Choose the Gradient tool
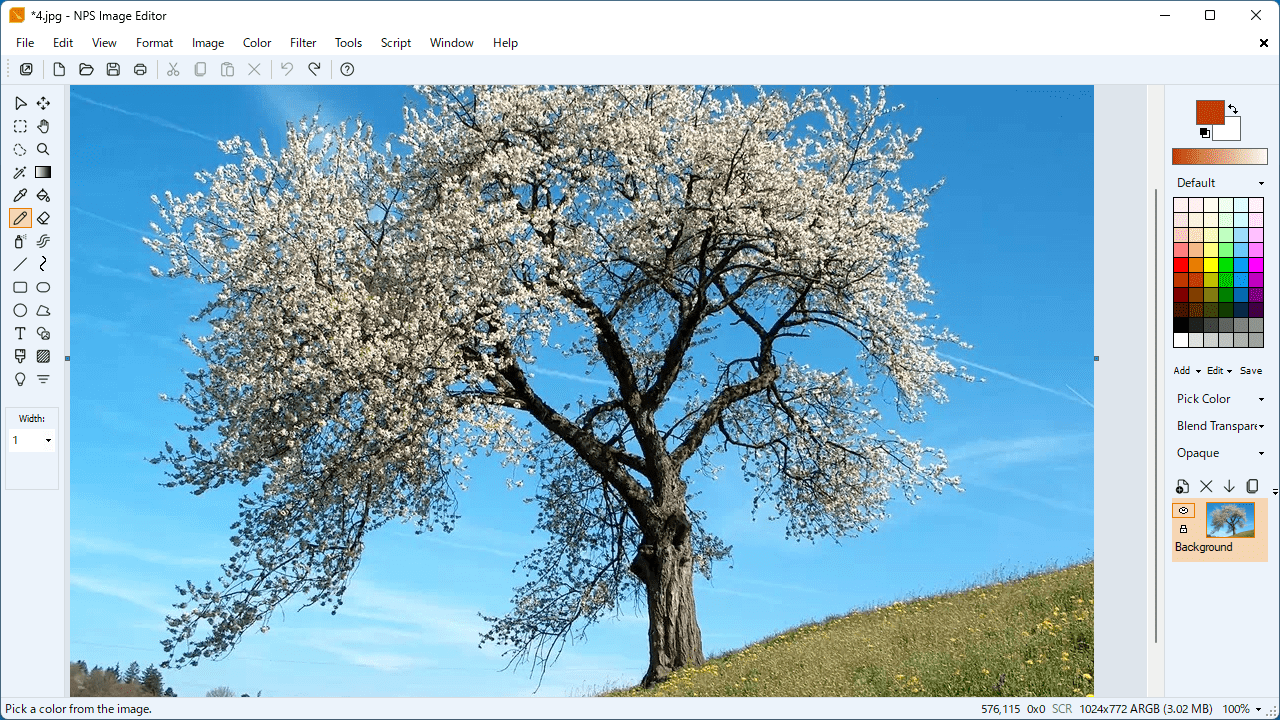The width and height of the screenshot is (1280, 720). (x=43, y=172)
